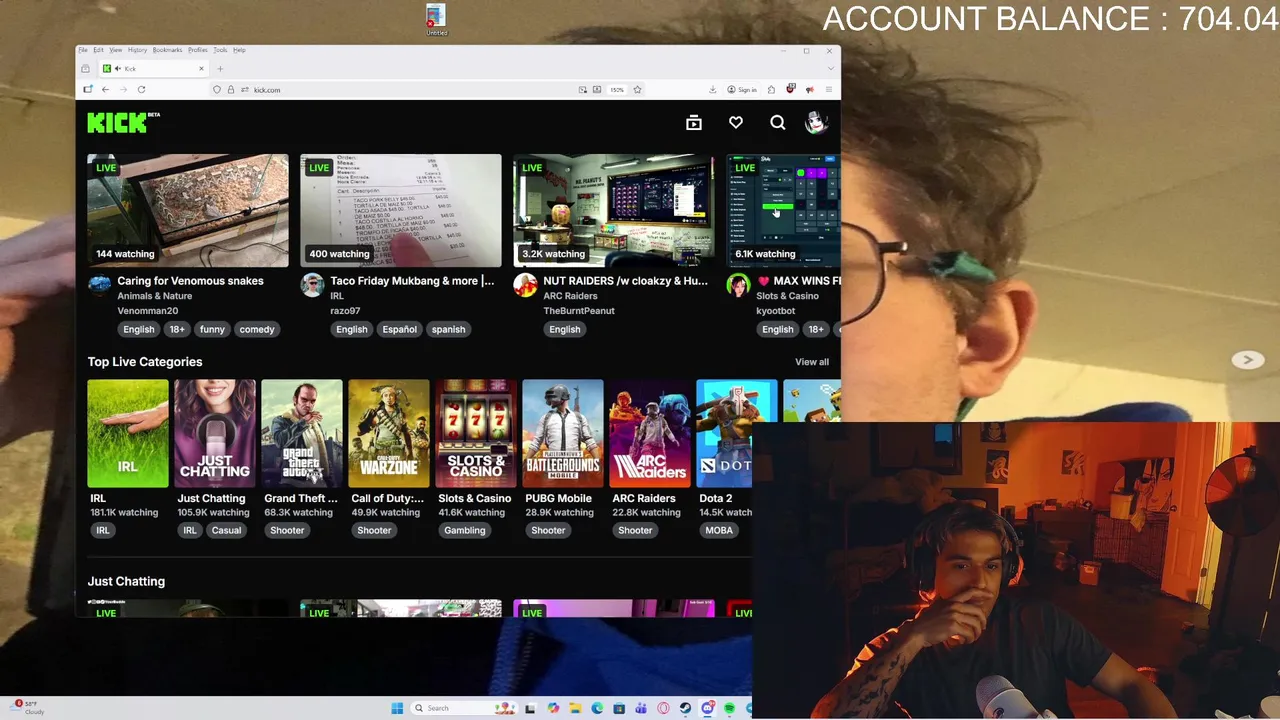Click the Casual tag under Just Chatting
Screen dimensions: 1280x720
226,530
